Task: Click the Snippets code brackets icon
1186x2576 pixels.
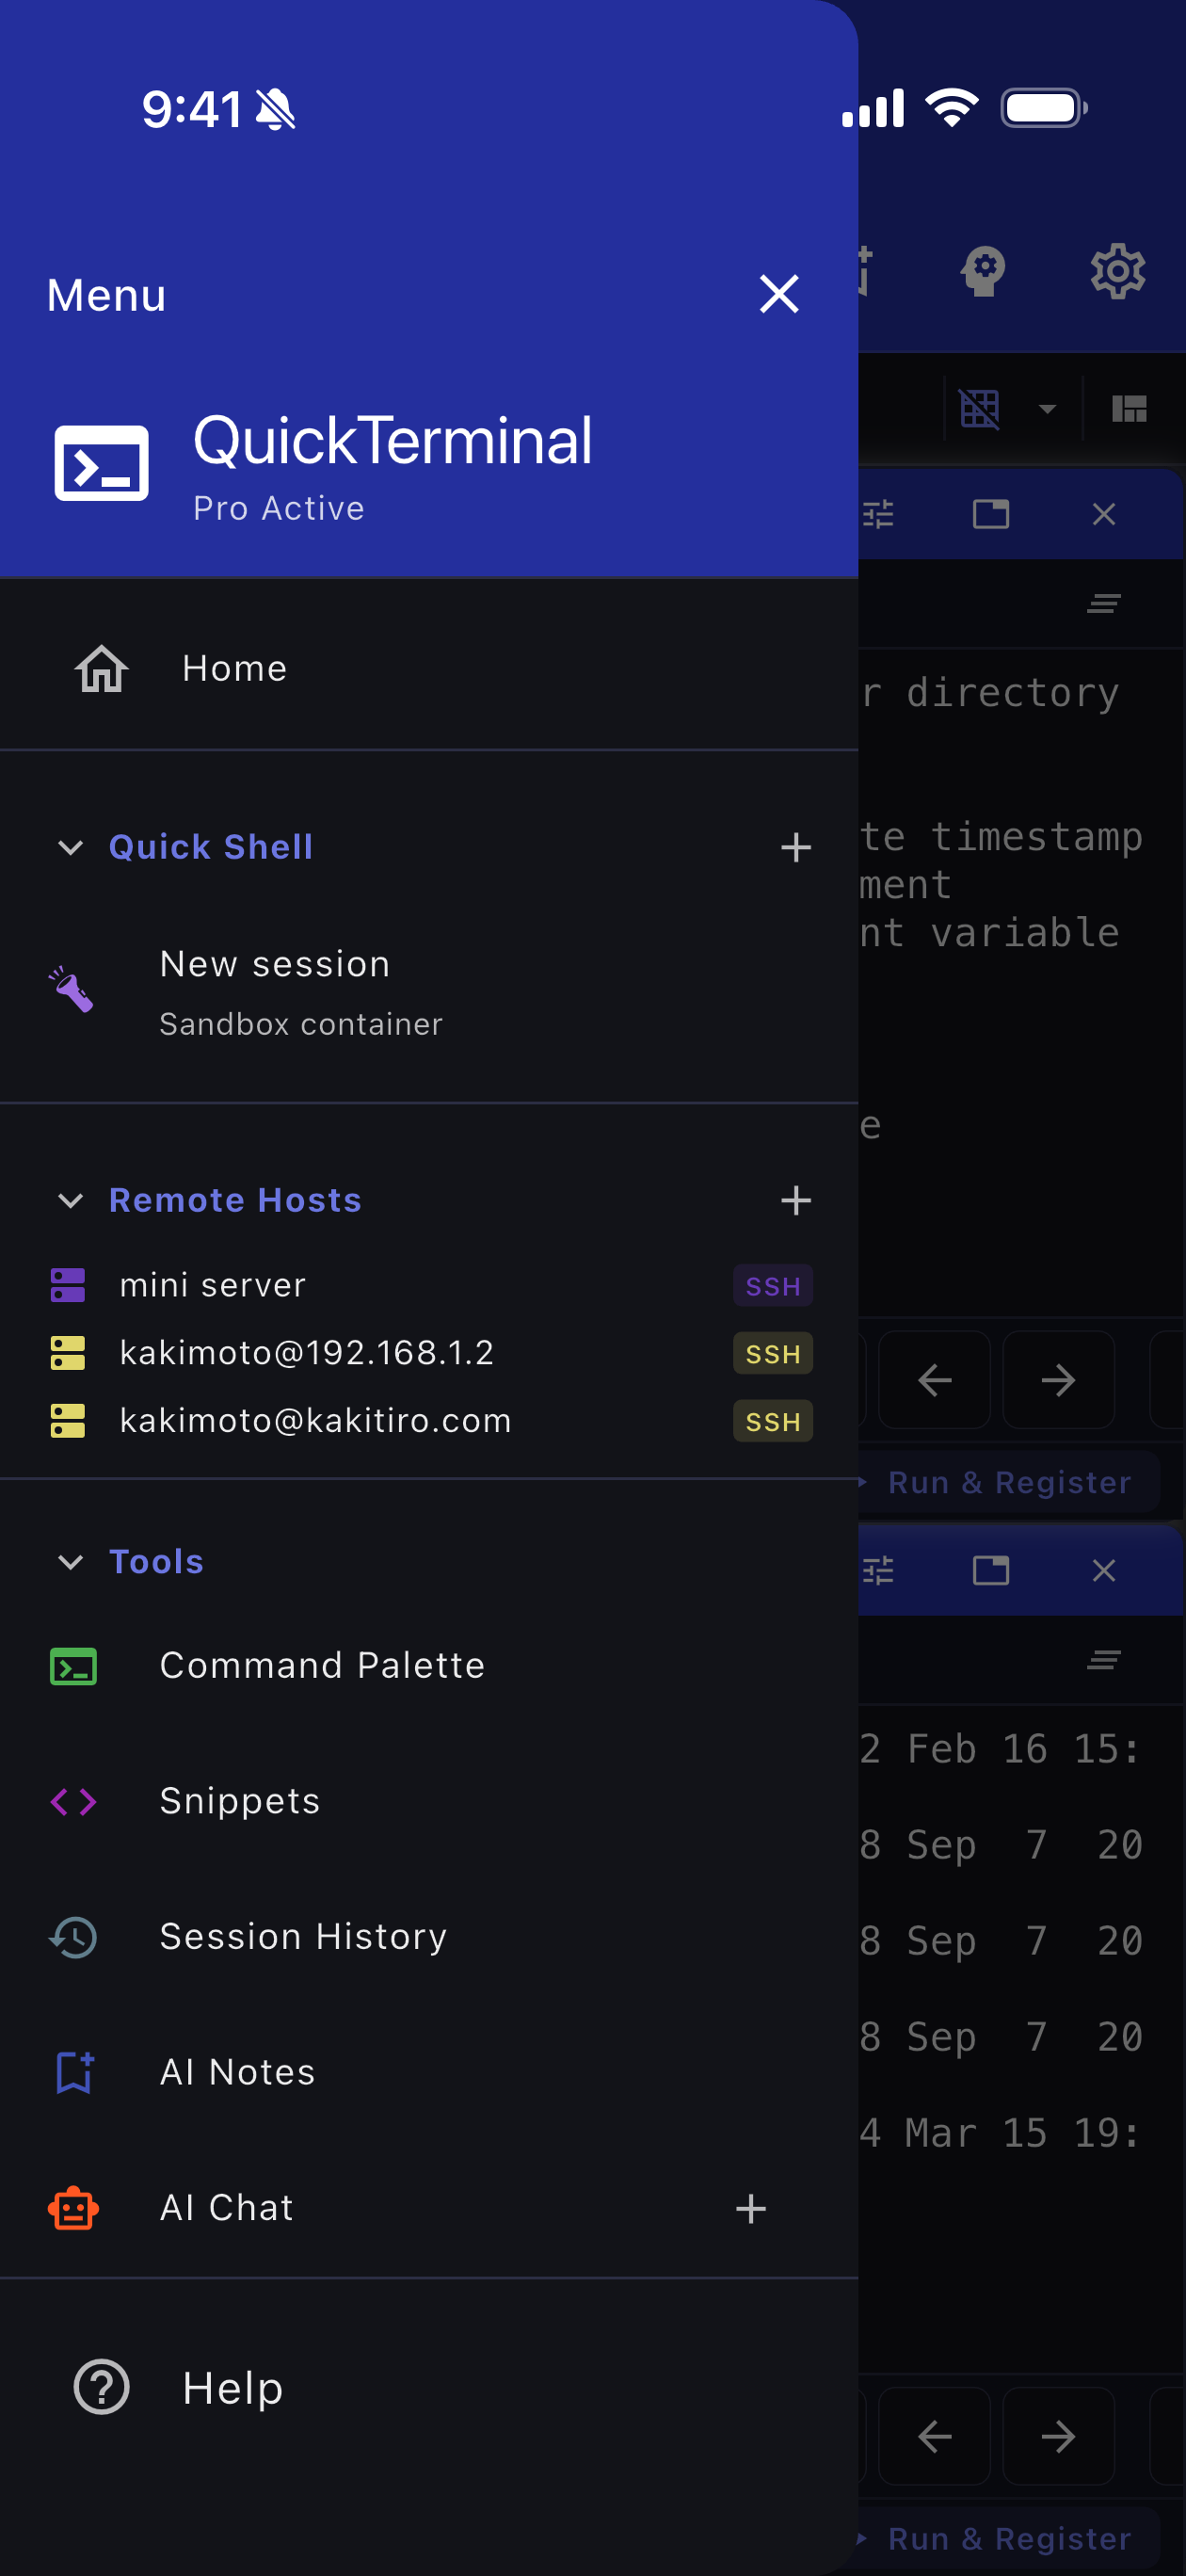Action: tap(73, 1802)
